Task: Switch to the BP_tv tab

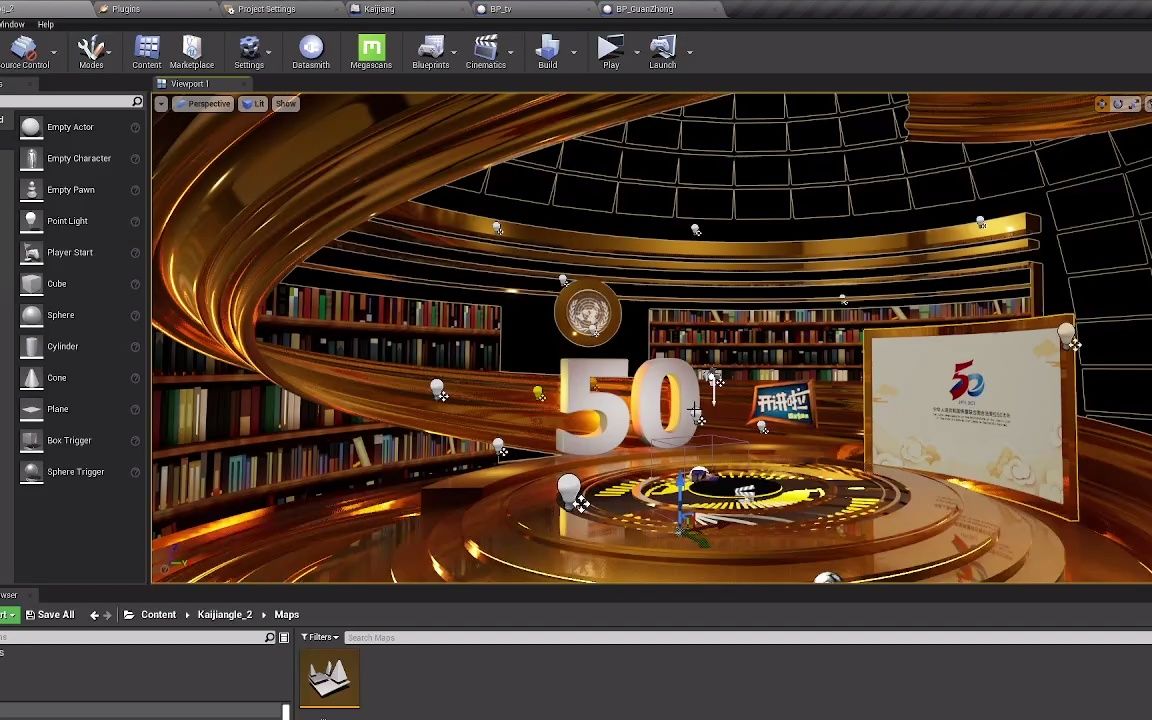Action: 500,8
